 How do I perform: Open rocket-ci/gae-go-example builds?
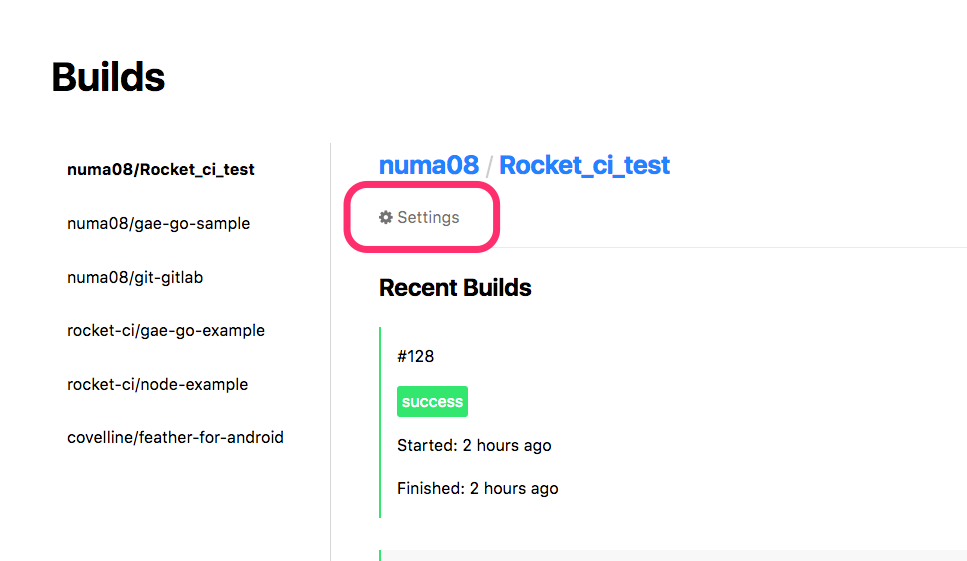[x=166, y=330]
